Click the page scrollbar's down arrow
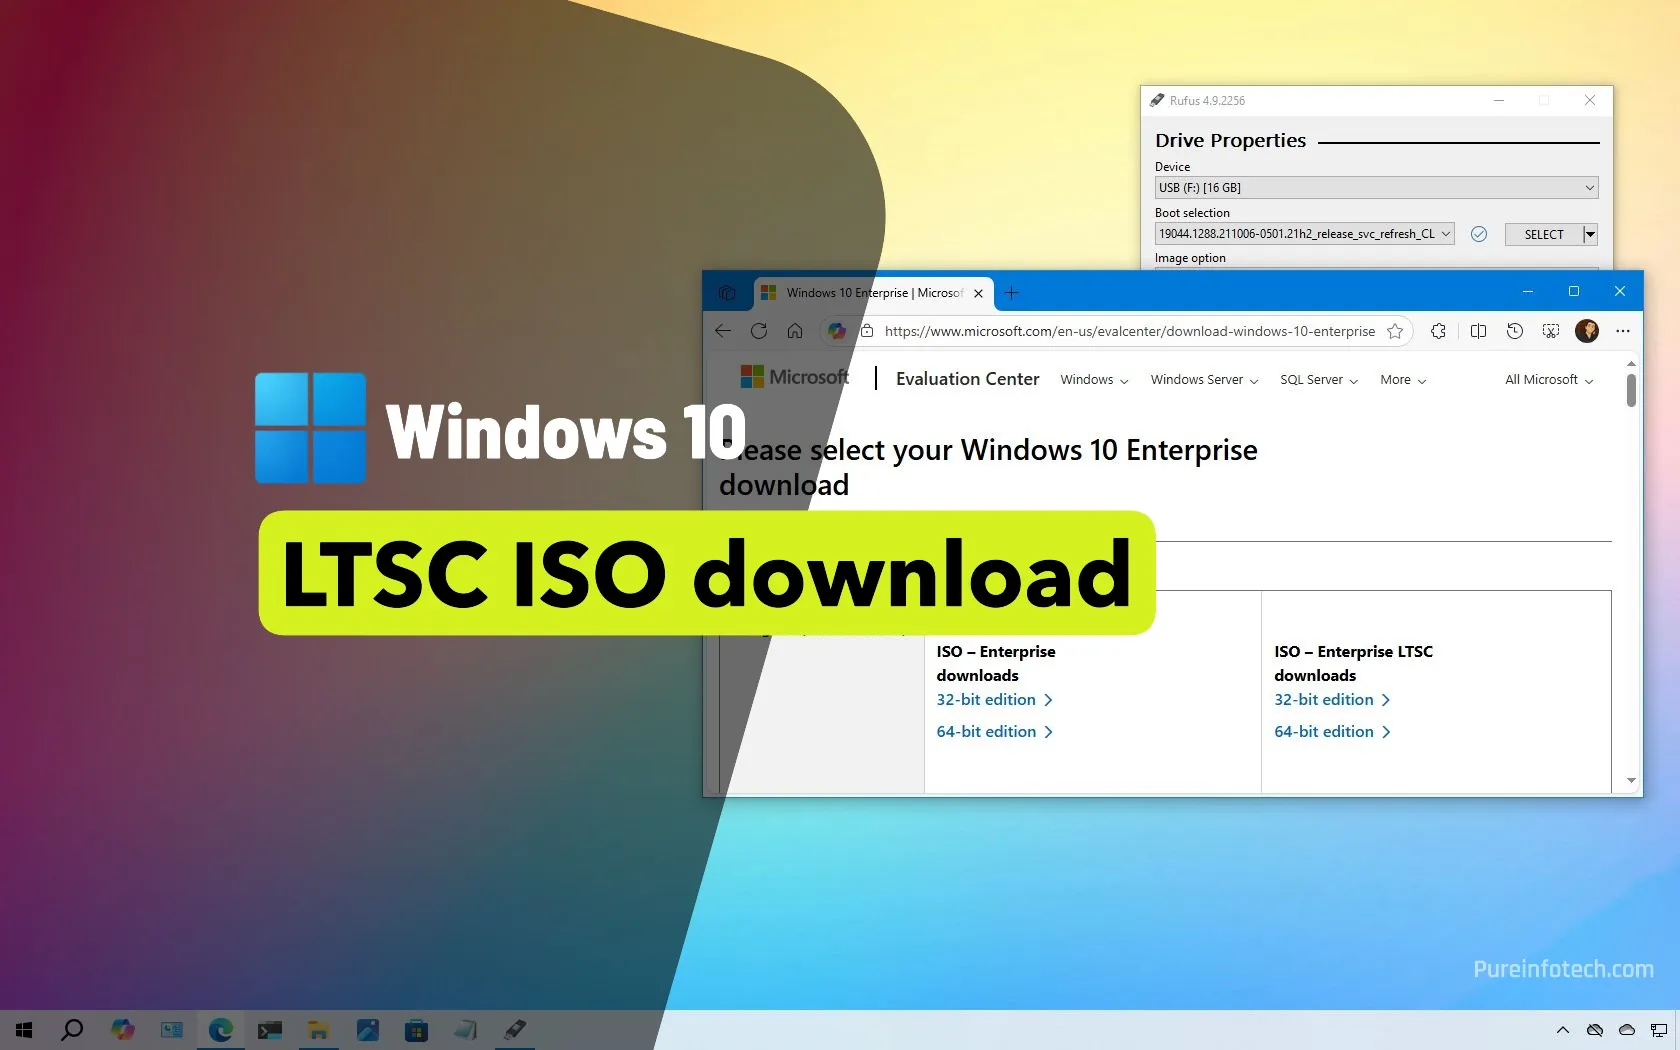1680x1050 pixels. click(x=1630, y=781)
